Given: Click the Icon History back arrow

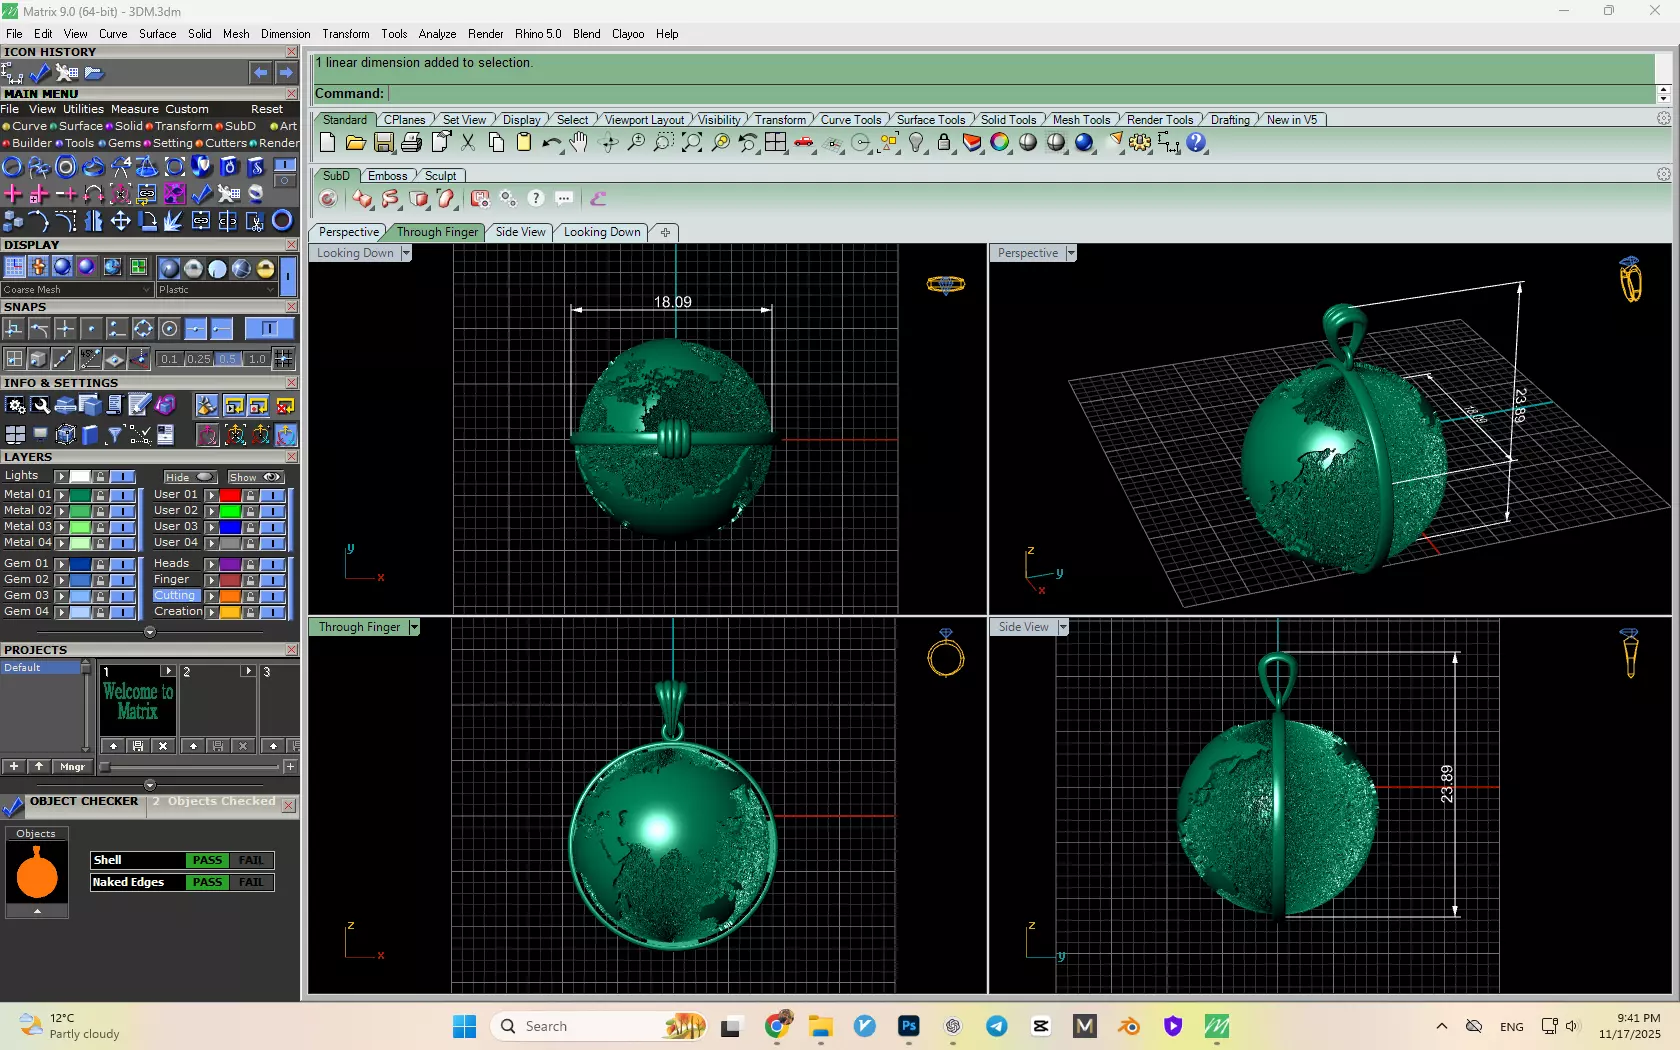Looking at the screenshot, I should coord(260,73).
